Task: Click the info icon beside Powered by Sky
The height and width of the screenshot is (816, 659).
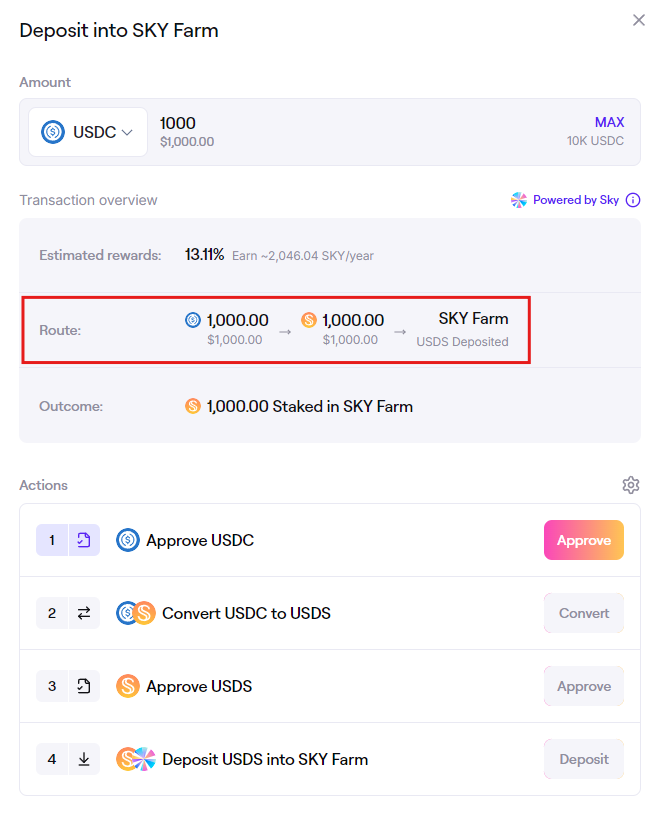Action: pos(632,200)
